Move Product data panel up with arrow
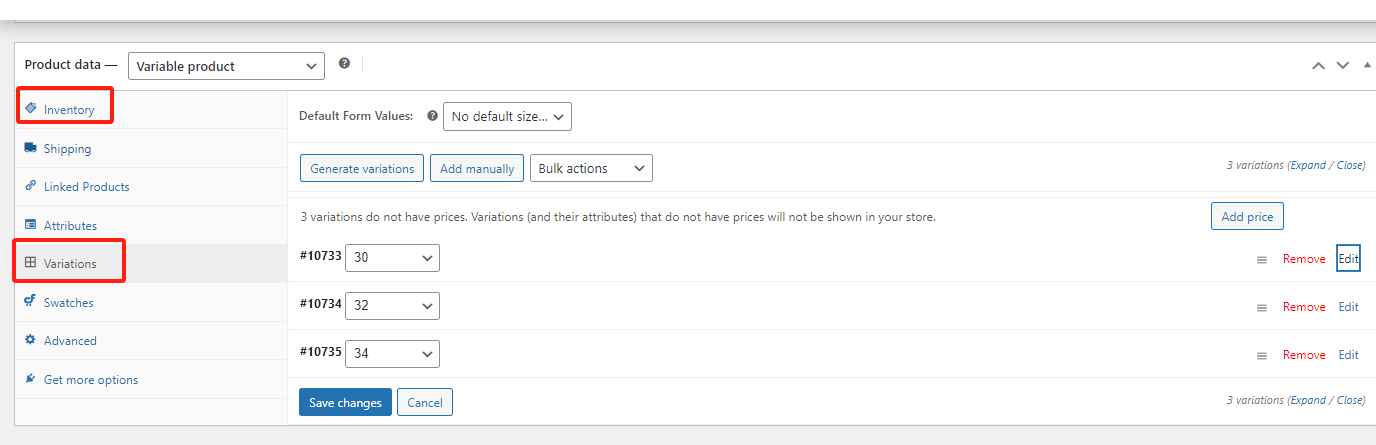 coord(1318,66)
